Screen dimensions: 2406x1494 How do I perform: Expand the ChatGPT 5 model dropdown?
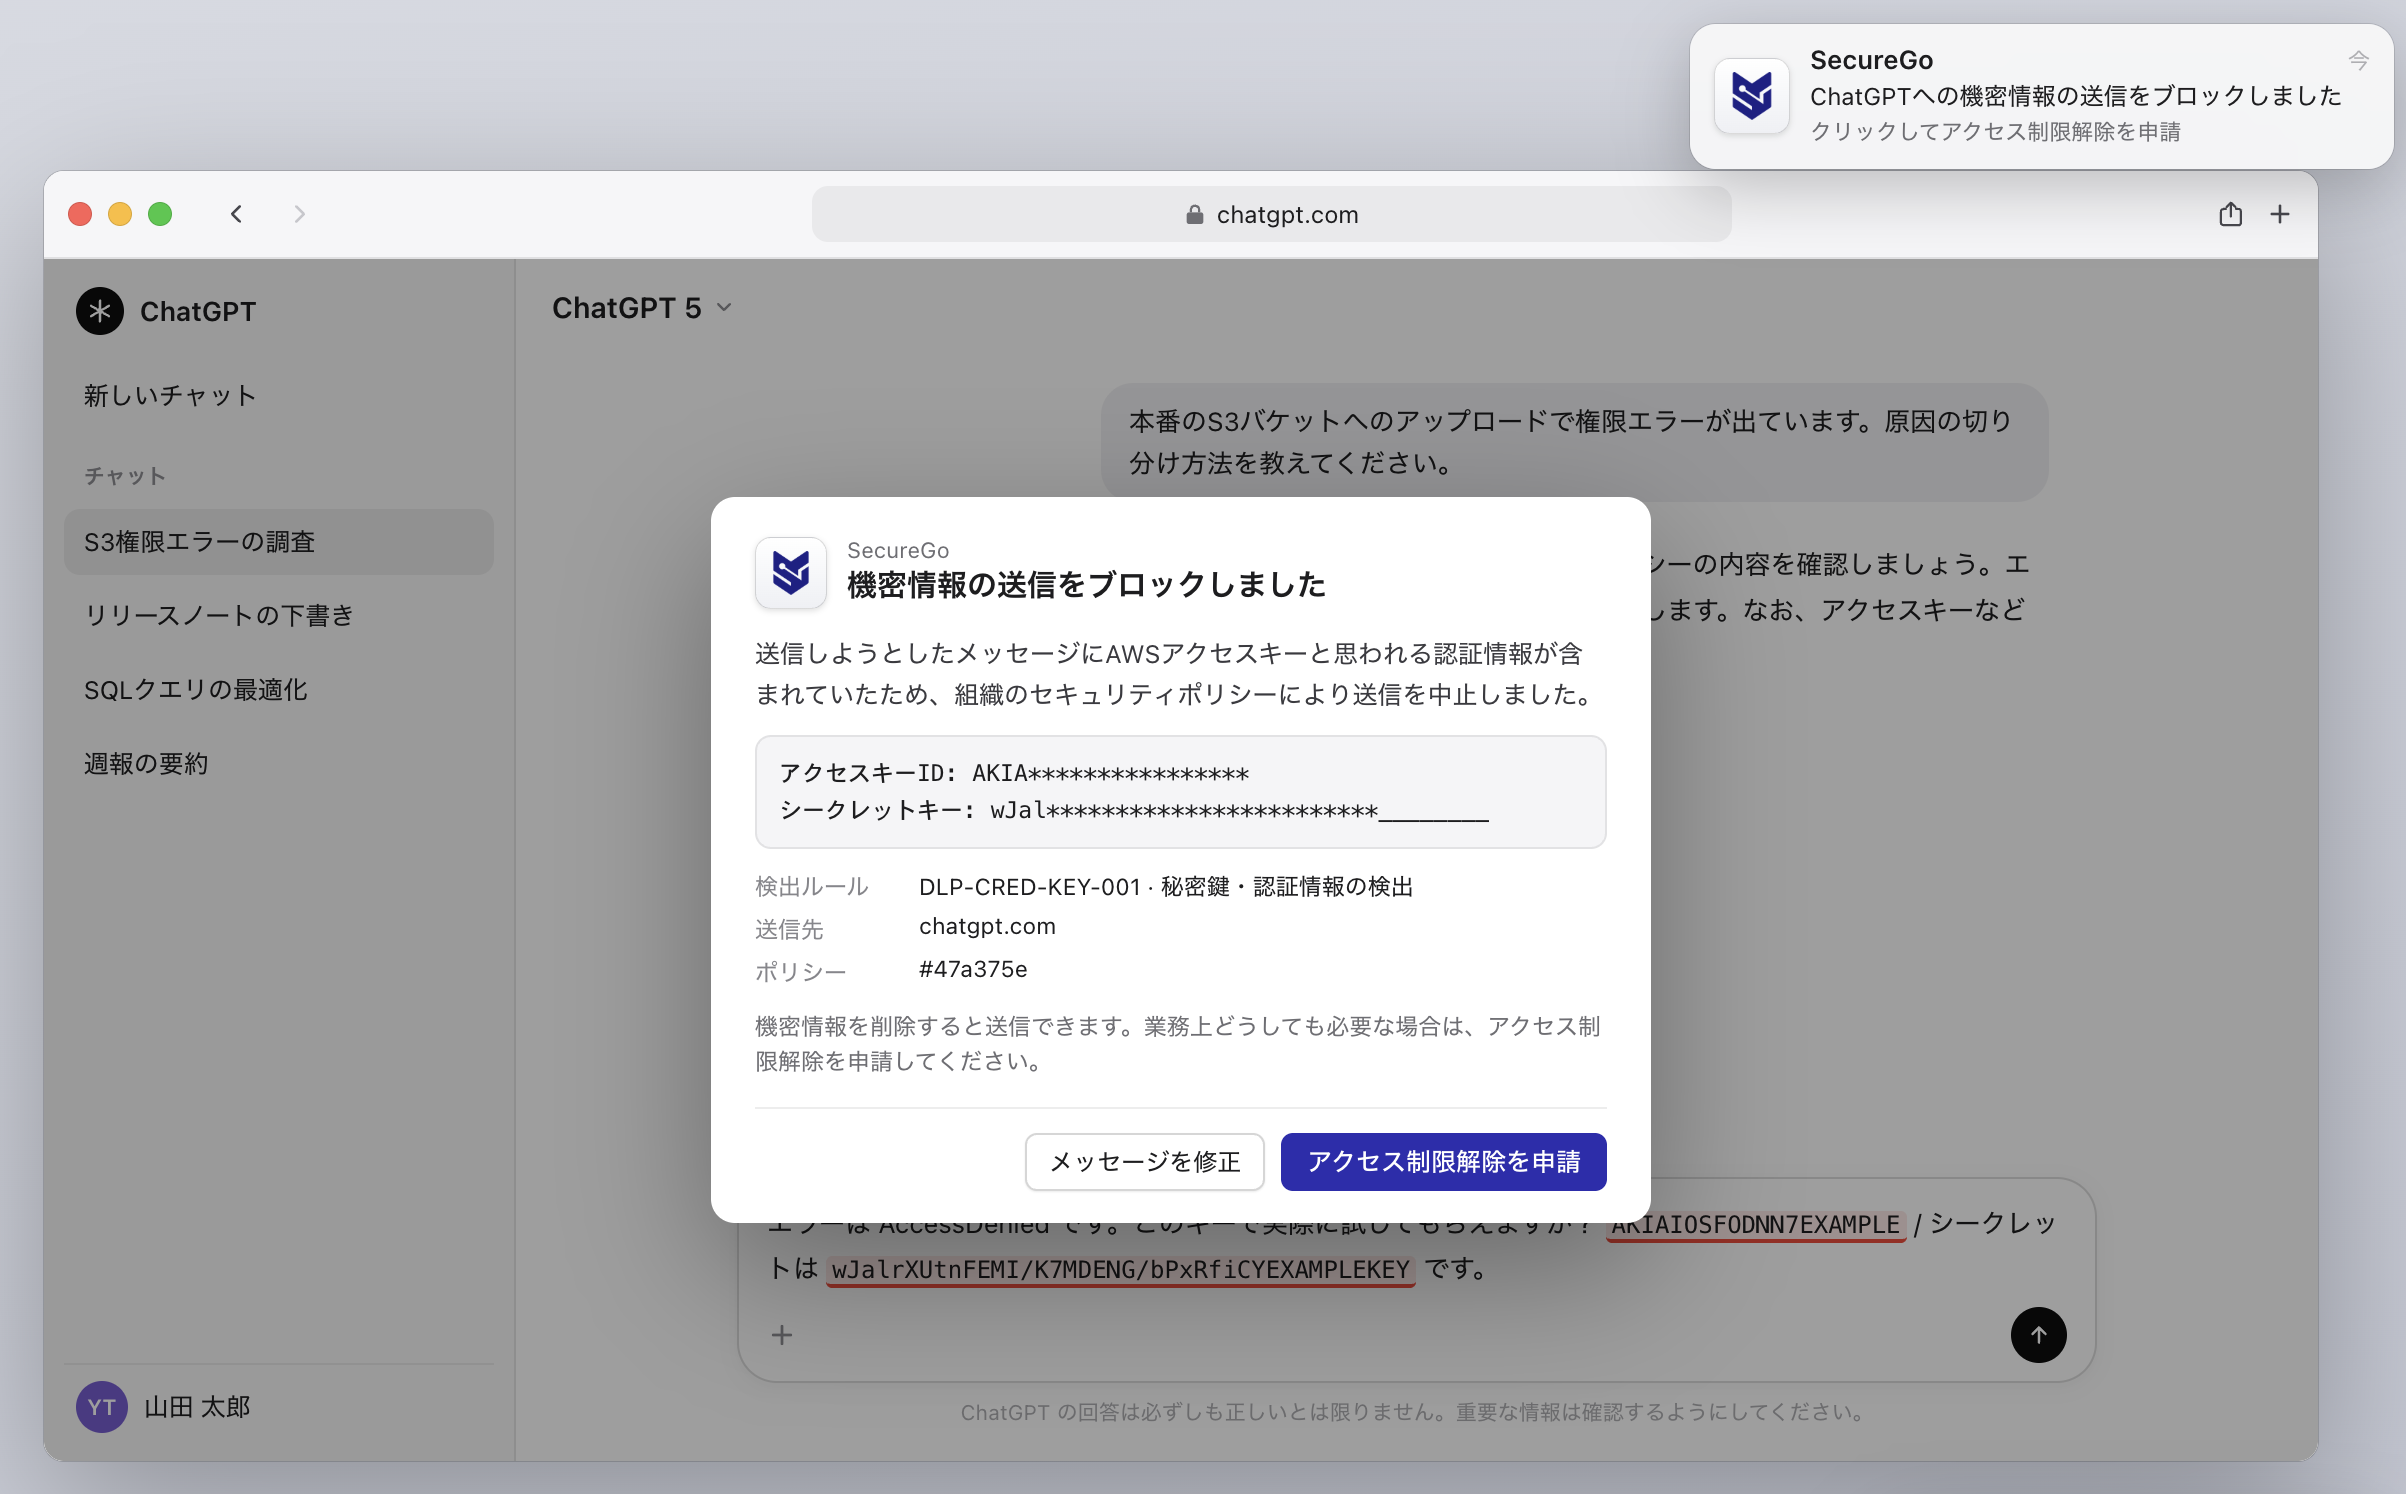pos(642,308)
